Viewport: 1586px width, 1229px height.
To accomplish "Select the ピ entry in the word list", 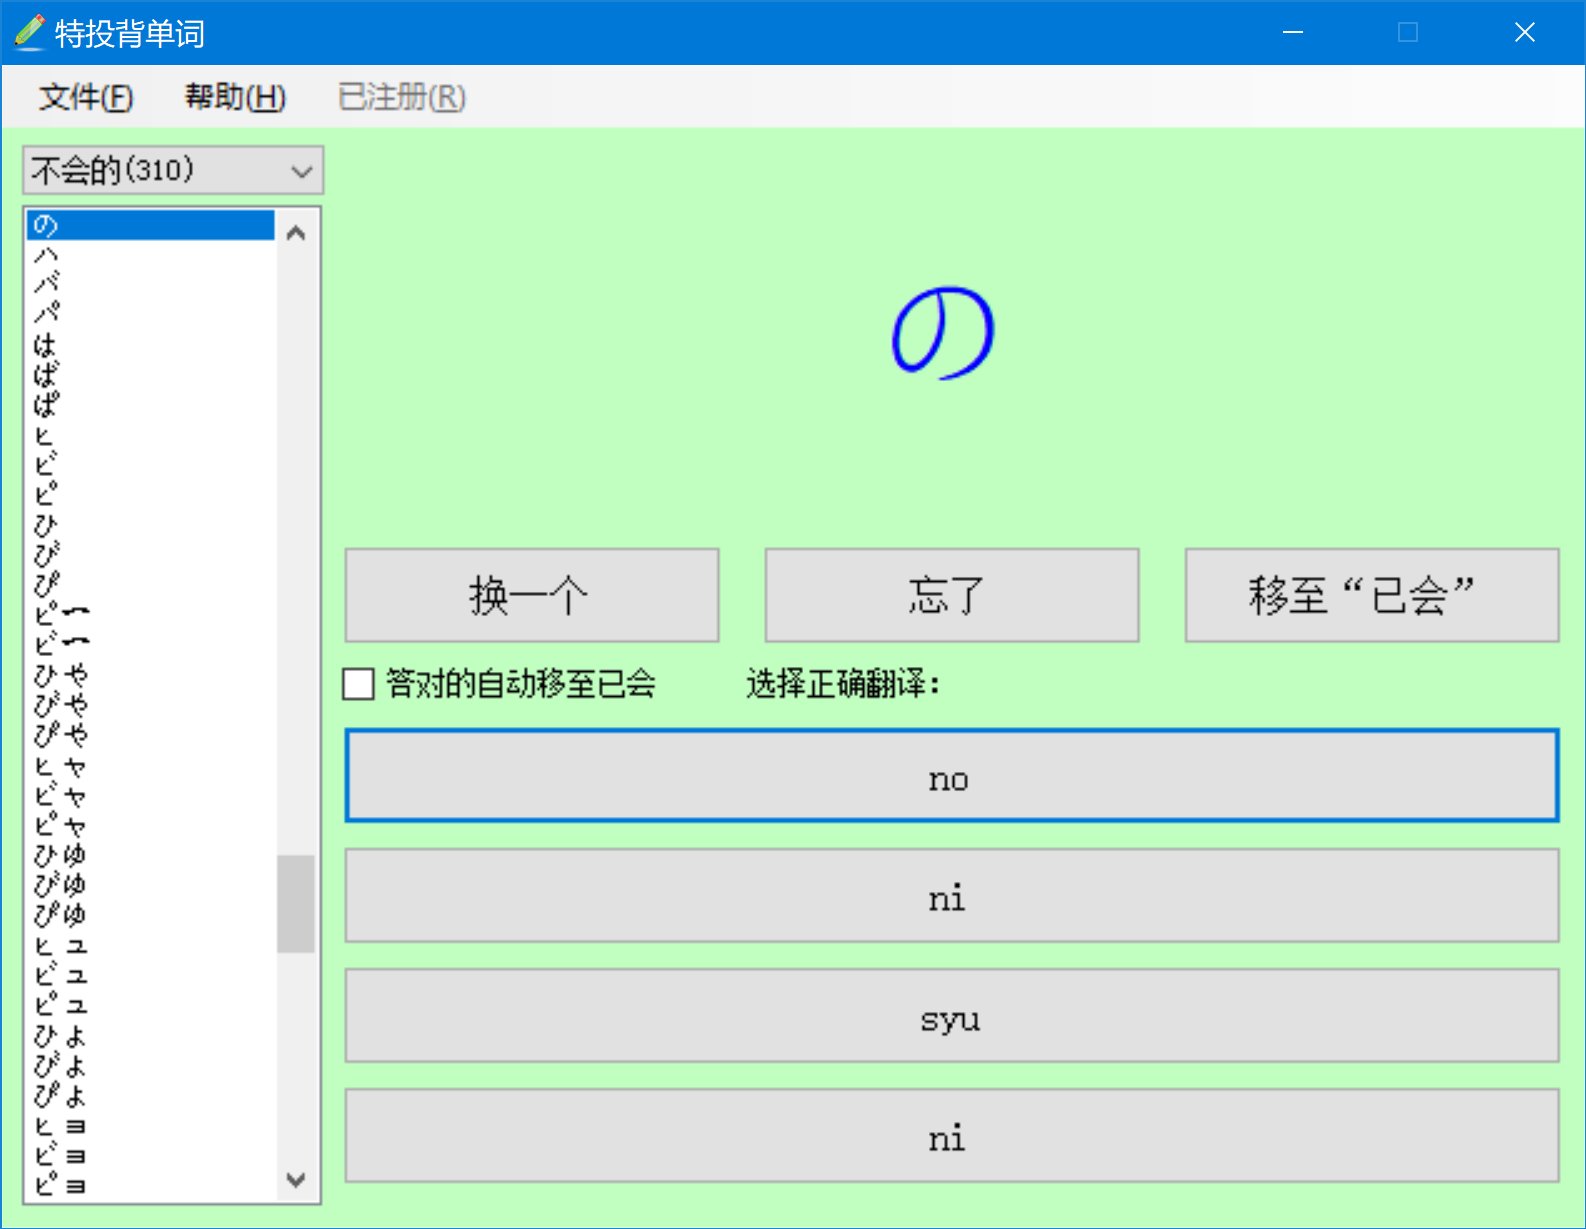I will click(x=150, y=495).
